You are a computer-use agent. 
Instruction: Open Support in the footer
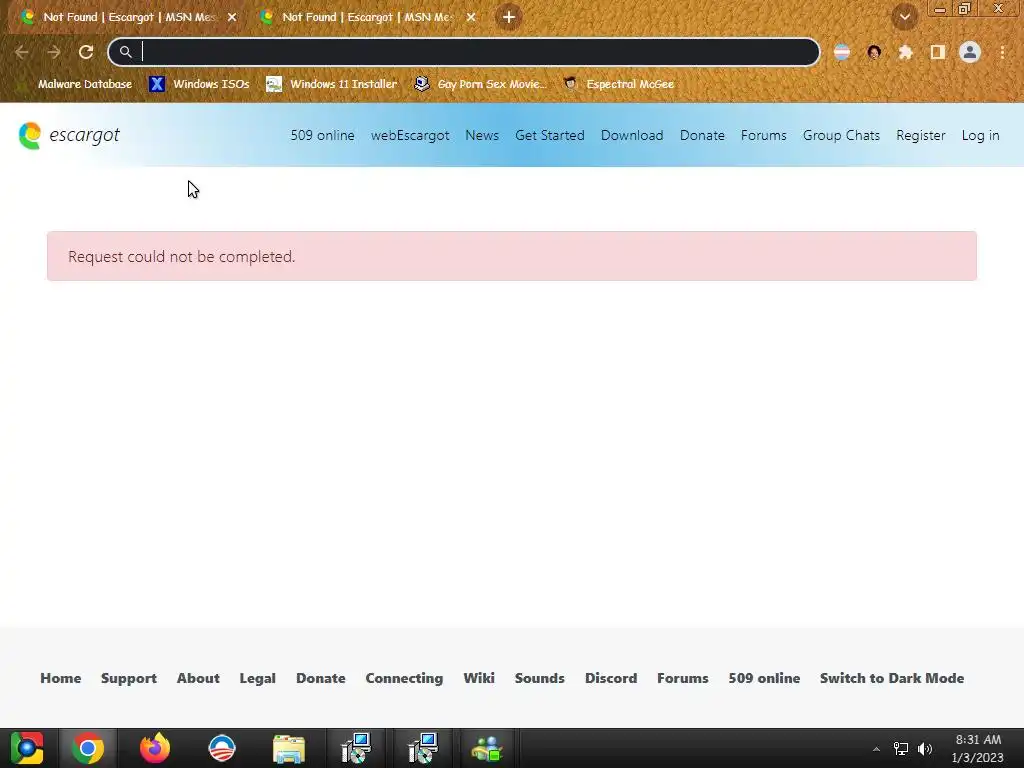click(x=129, y=679)
